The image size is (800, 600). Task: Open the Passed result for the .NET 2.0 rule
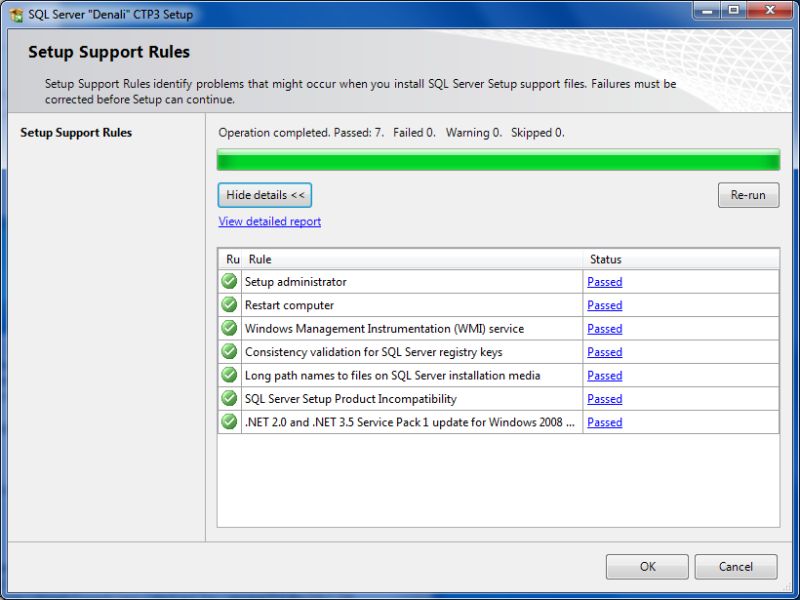click(x=604, y=422)
